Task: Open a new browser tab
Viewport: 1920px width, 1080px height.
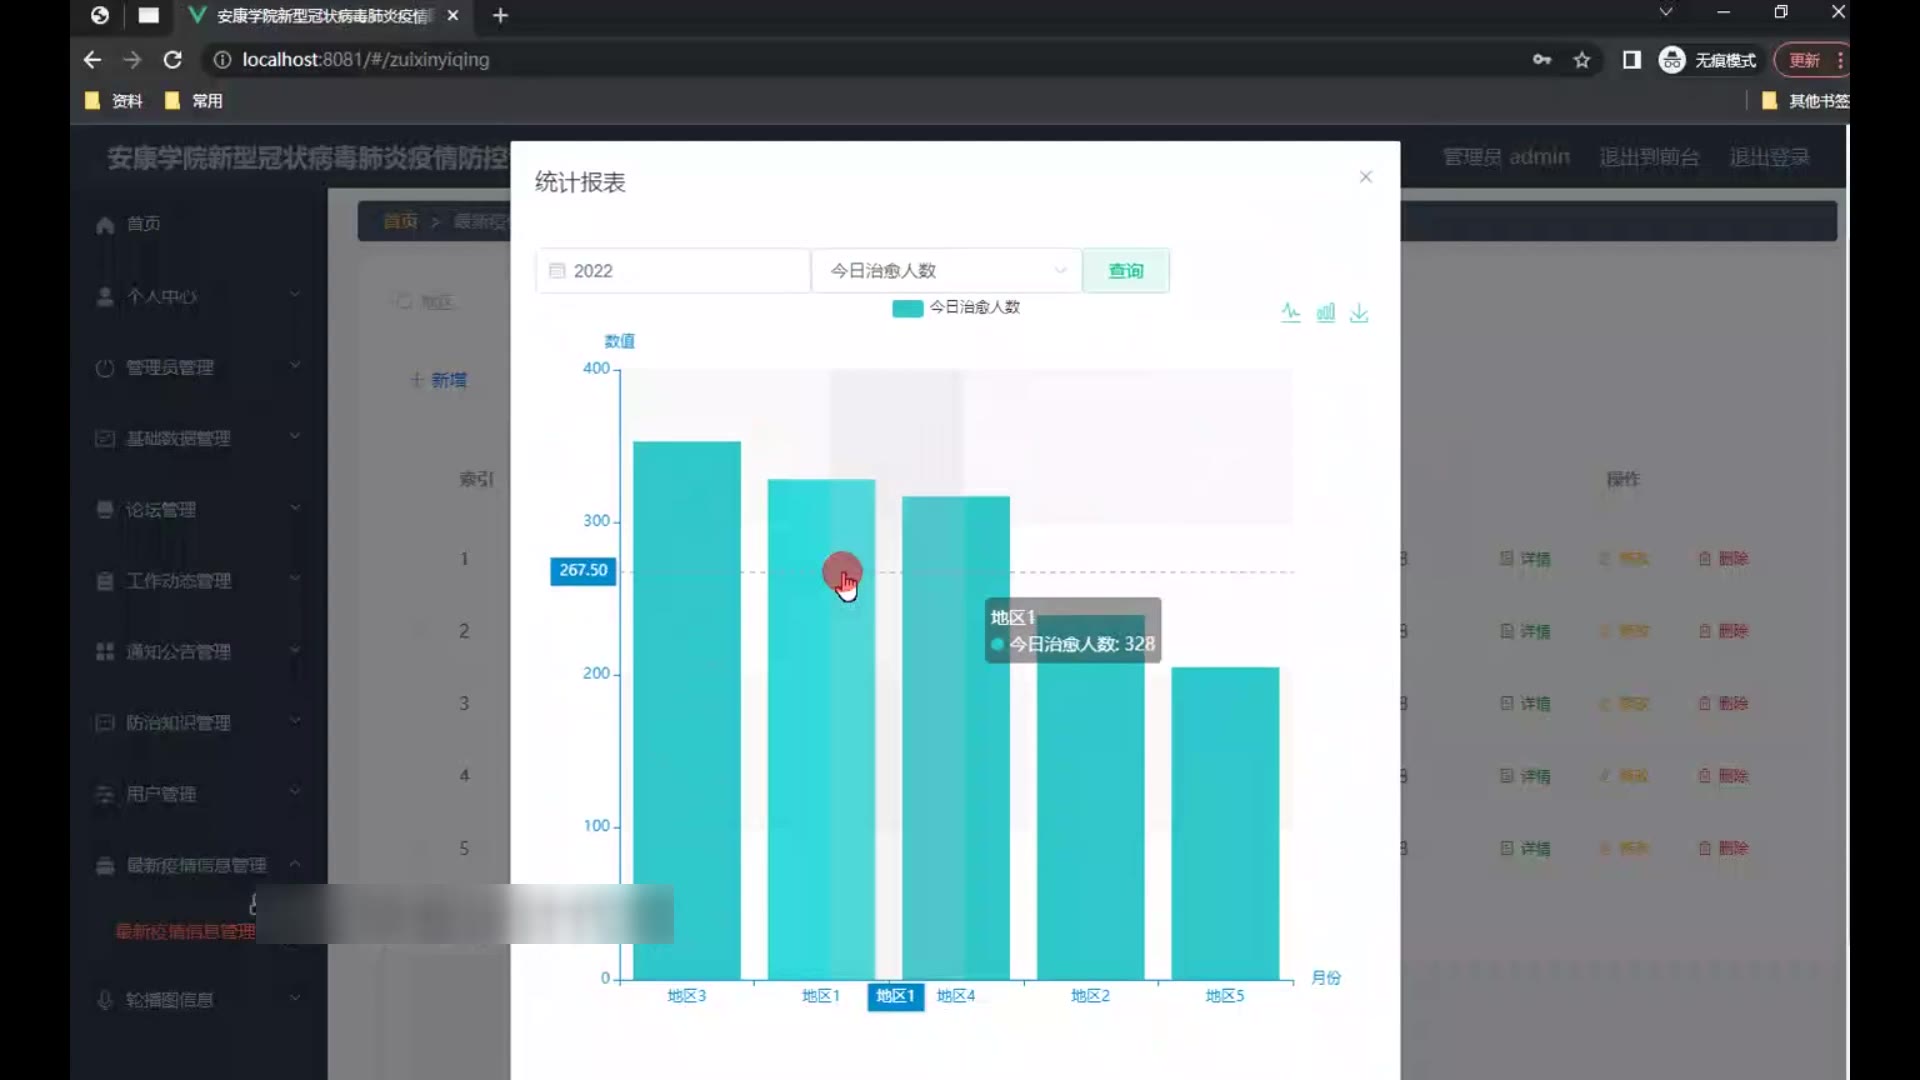Action: [501, 16]
